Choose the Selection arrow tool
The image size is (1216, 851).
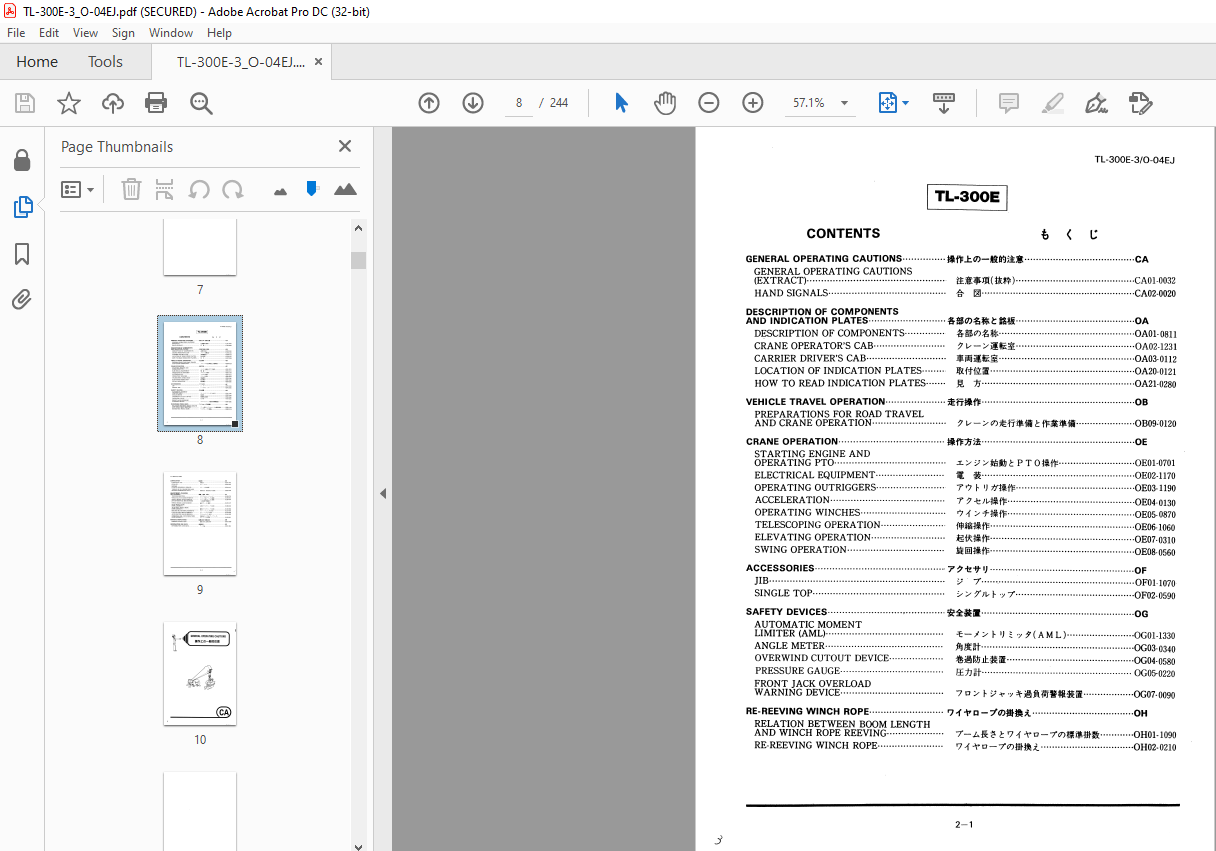[x=621, y=103]
